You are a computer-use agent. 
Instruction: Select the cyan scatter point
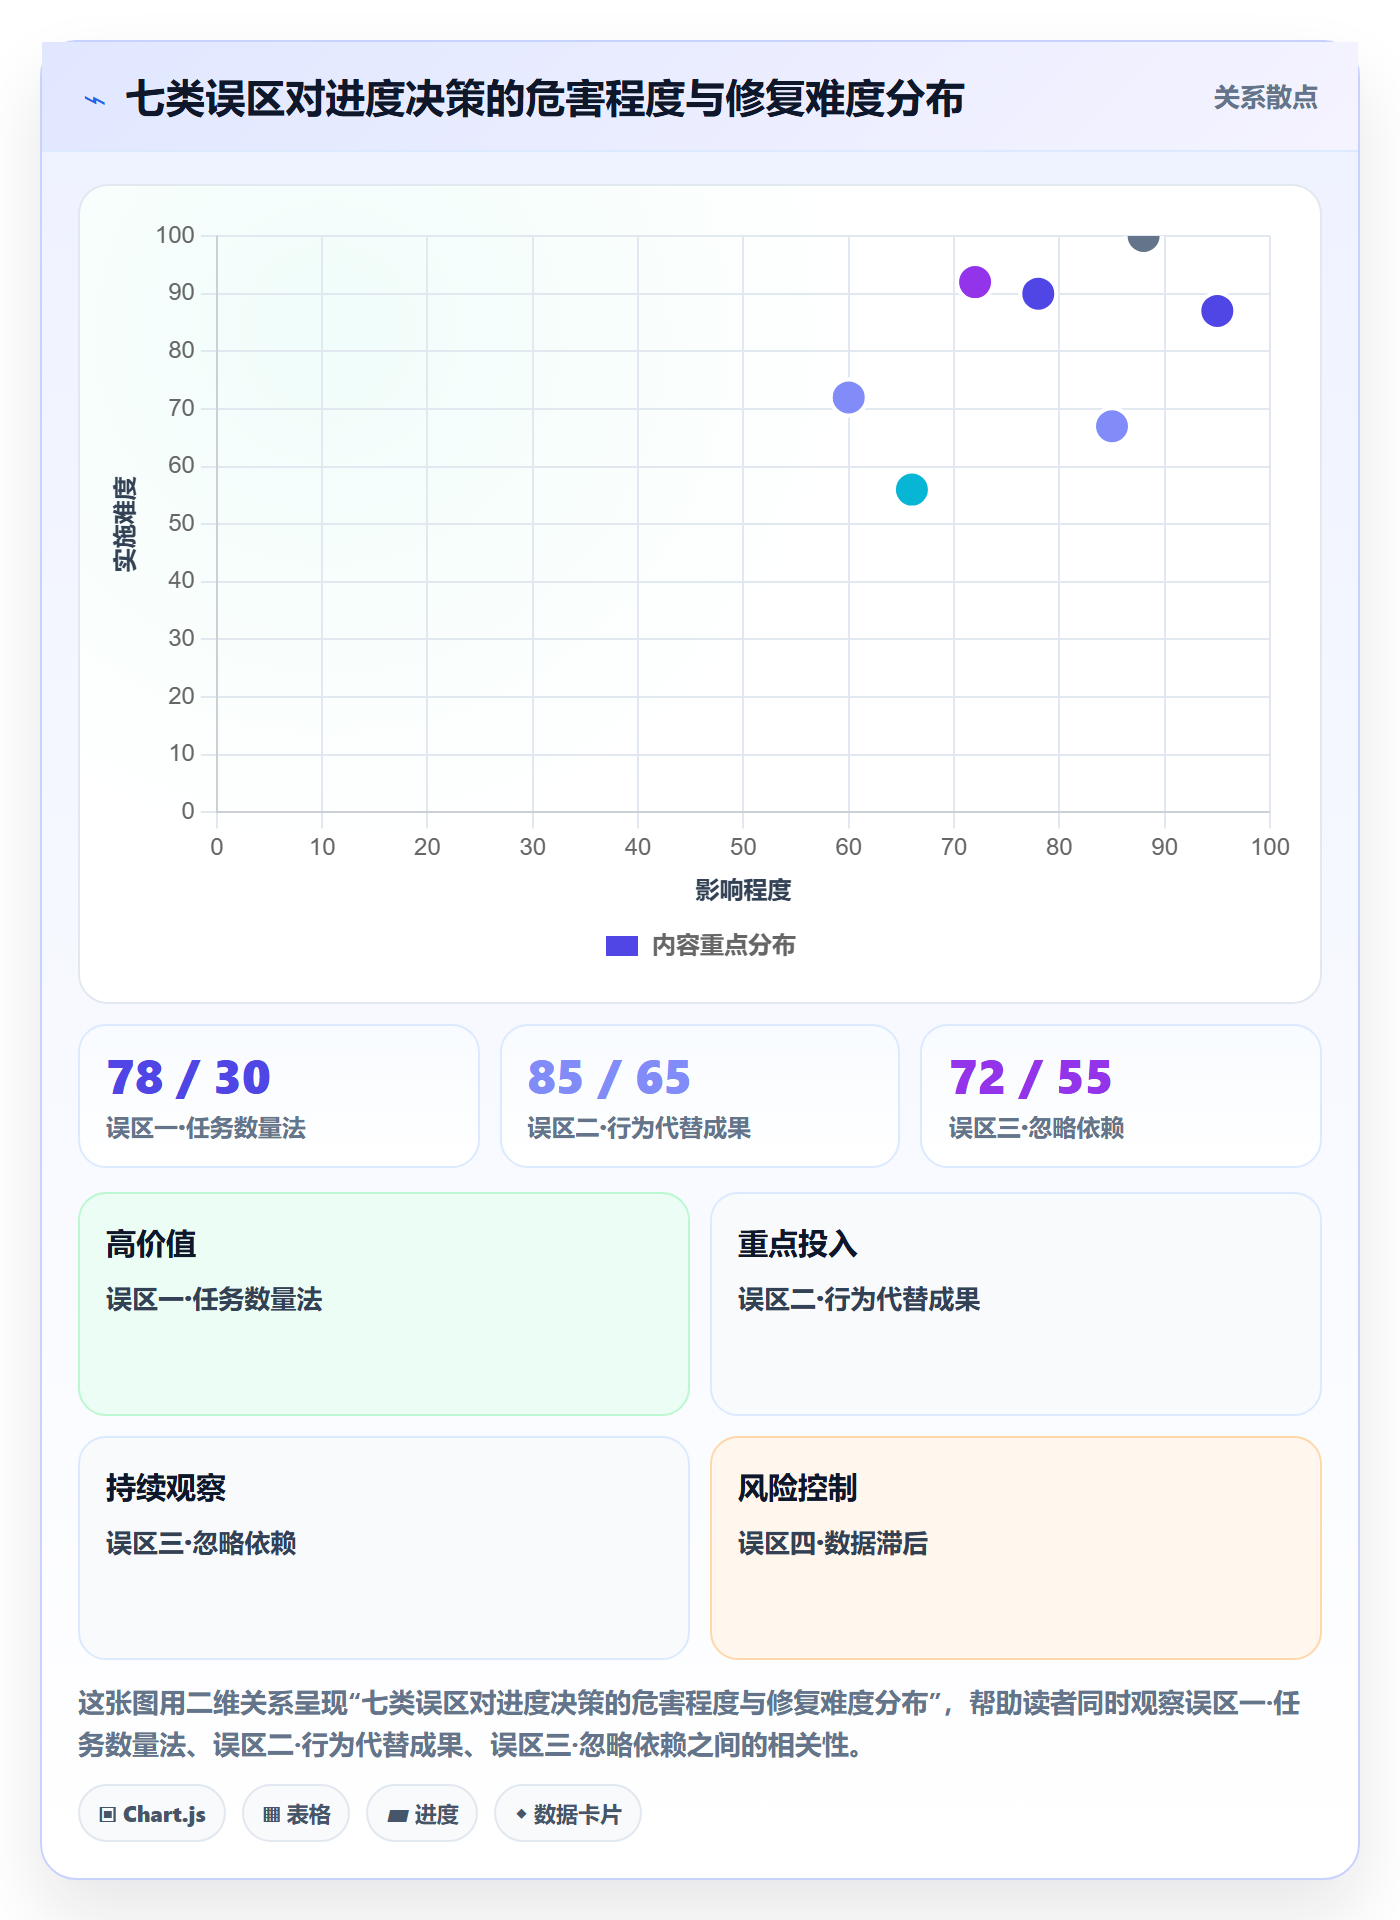point(912,489)
